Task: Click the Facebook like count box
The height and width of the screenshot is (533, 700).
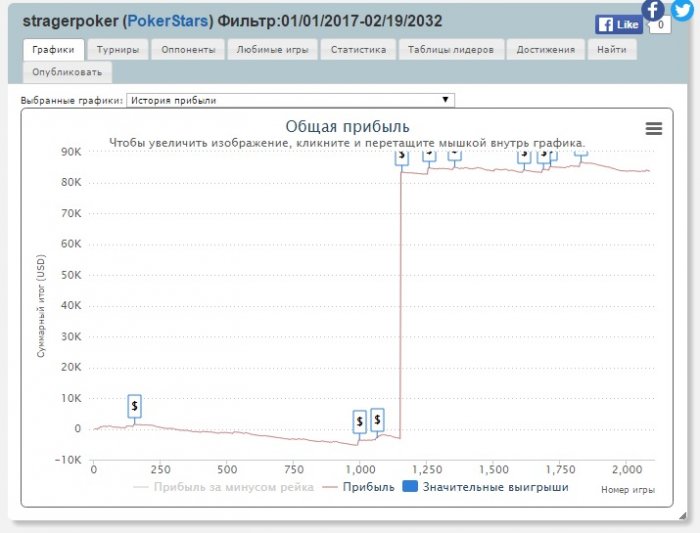Action: coord(660,25)
